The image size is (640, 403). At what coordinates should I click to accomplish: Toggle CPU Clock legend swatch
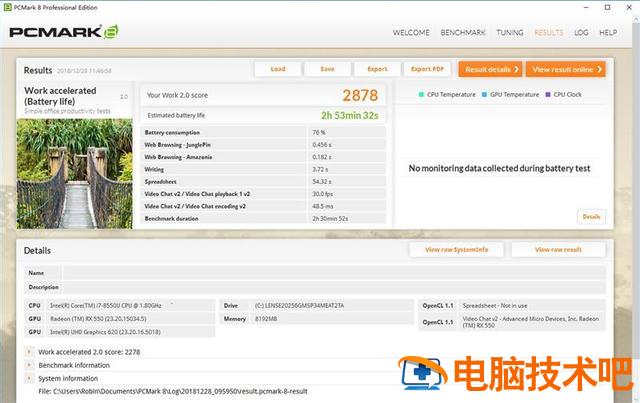click(x=548, y=94)
